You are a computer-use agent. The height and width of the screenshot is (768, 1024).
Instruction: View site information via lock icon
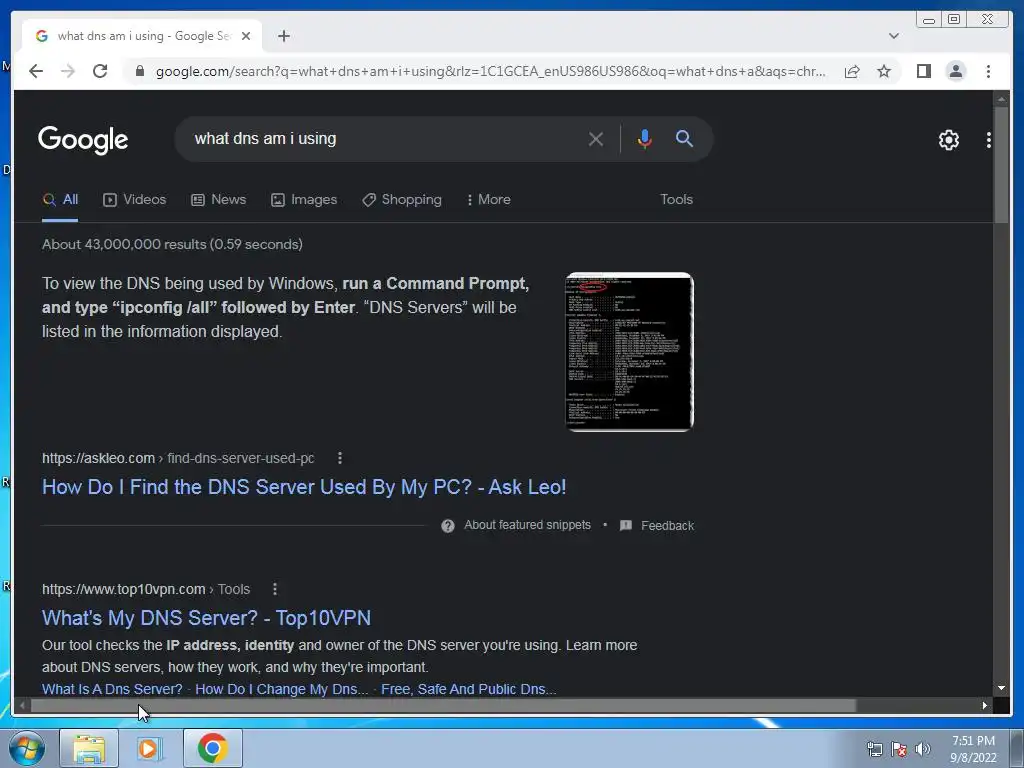140,71
